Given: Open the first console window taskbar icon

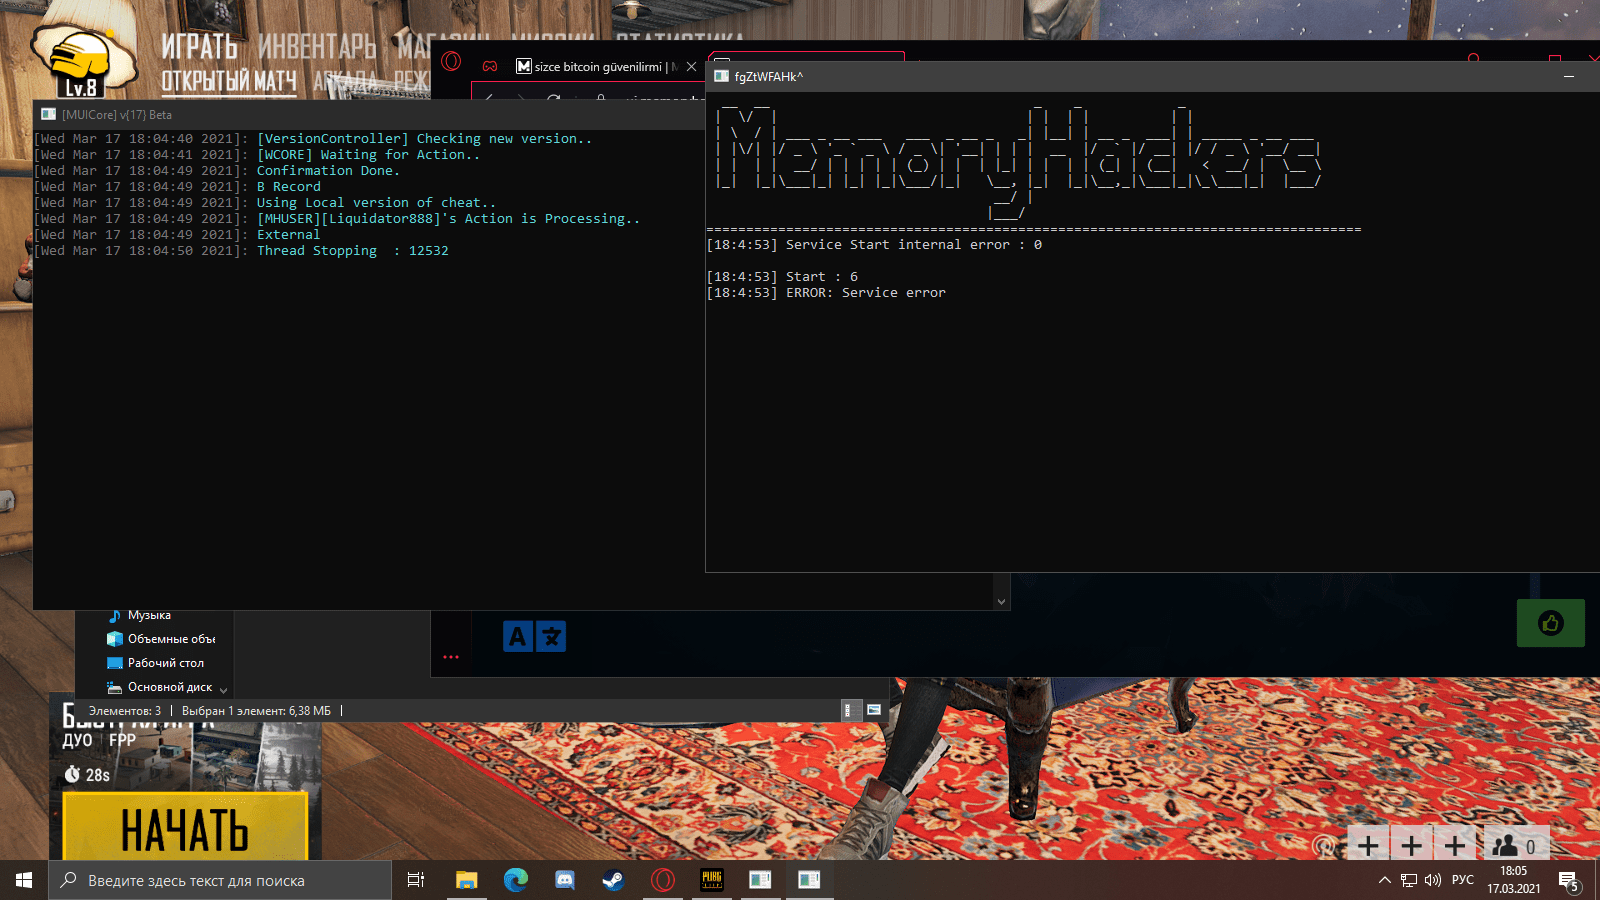Looking at the screenshot, I should coord(760,880).
